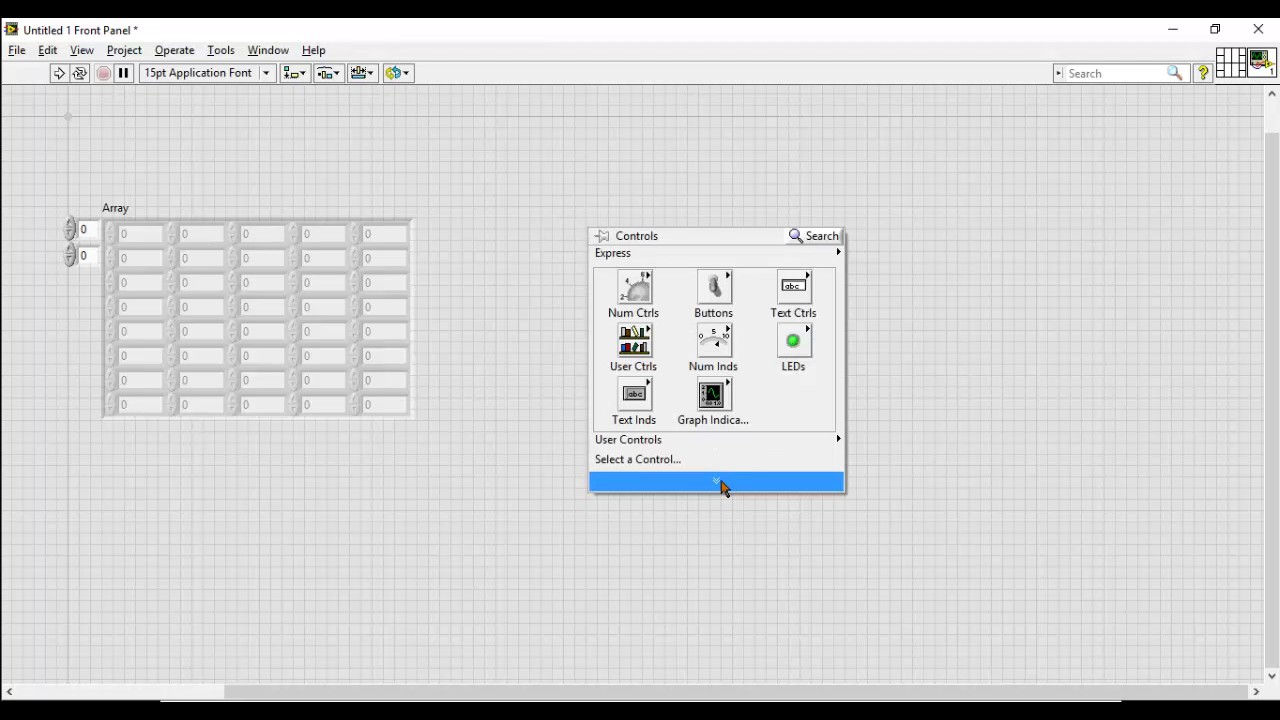Viewport: 1280px width, 720px height.
Task: Open the Resize Objects toolbar menu
Action: (363, 73)
